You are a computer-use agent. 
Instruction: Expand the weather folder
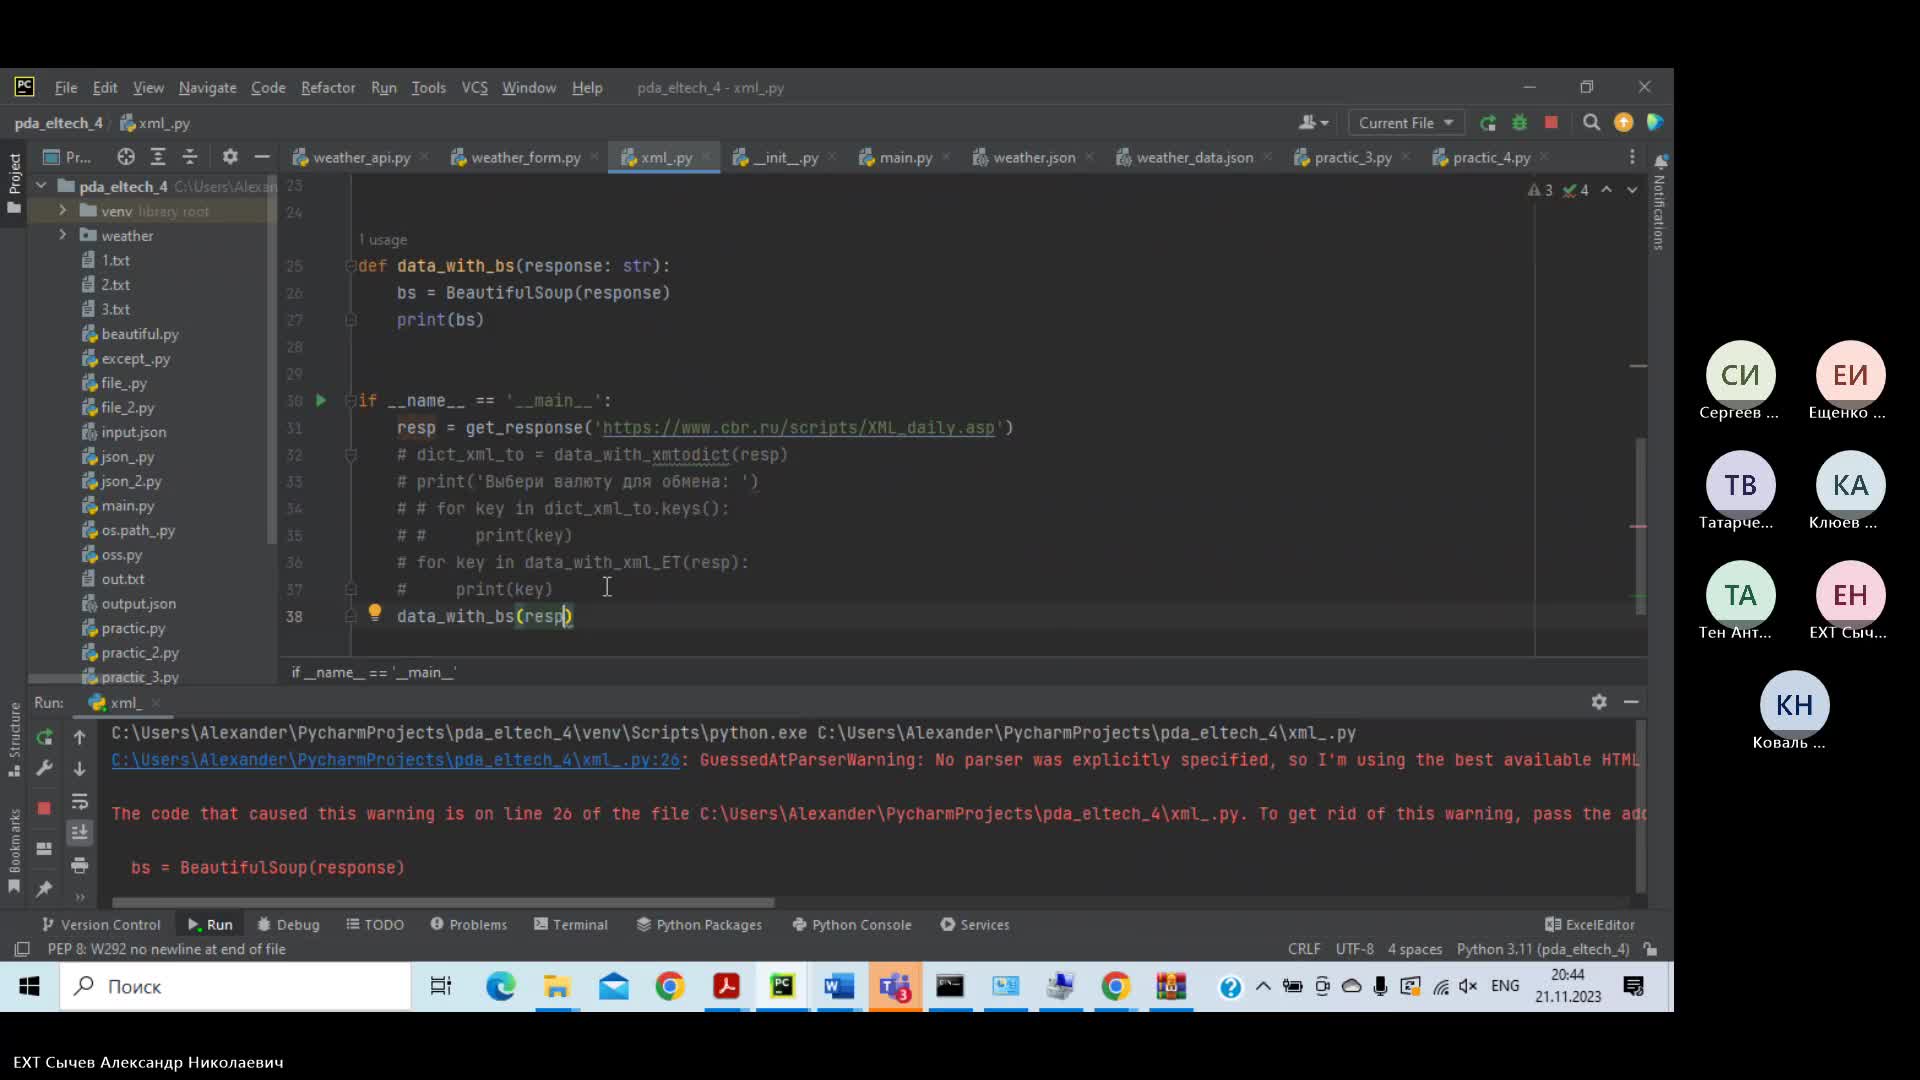62,235
